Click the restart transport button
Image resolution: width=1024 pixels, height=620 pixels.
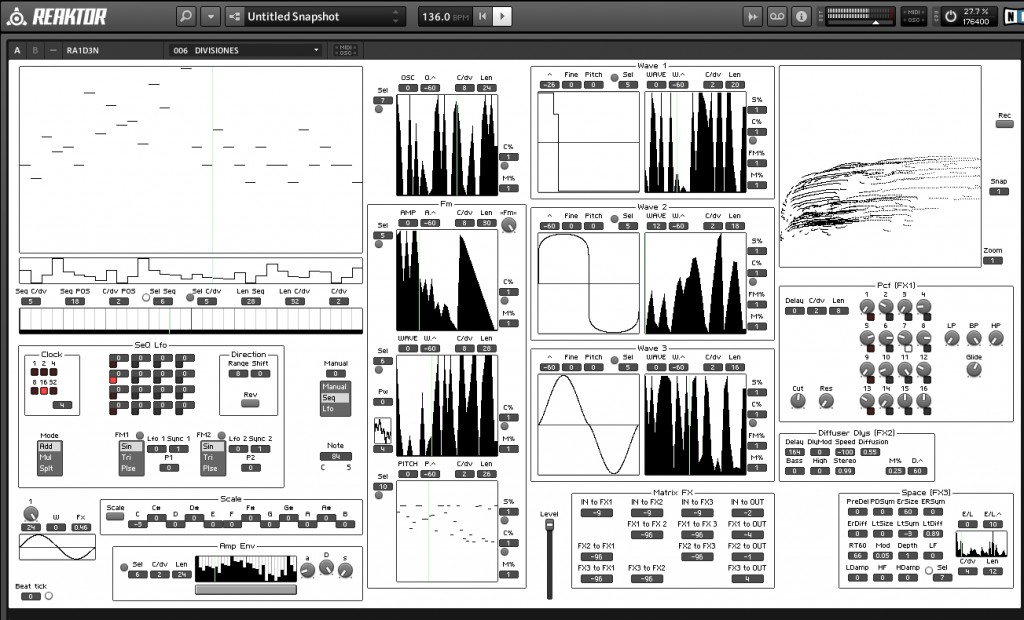[x=482, y=16]
